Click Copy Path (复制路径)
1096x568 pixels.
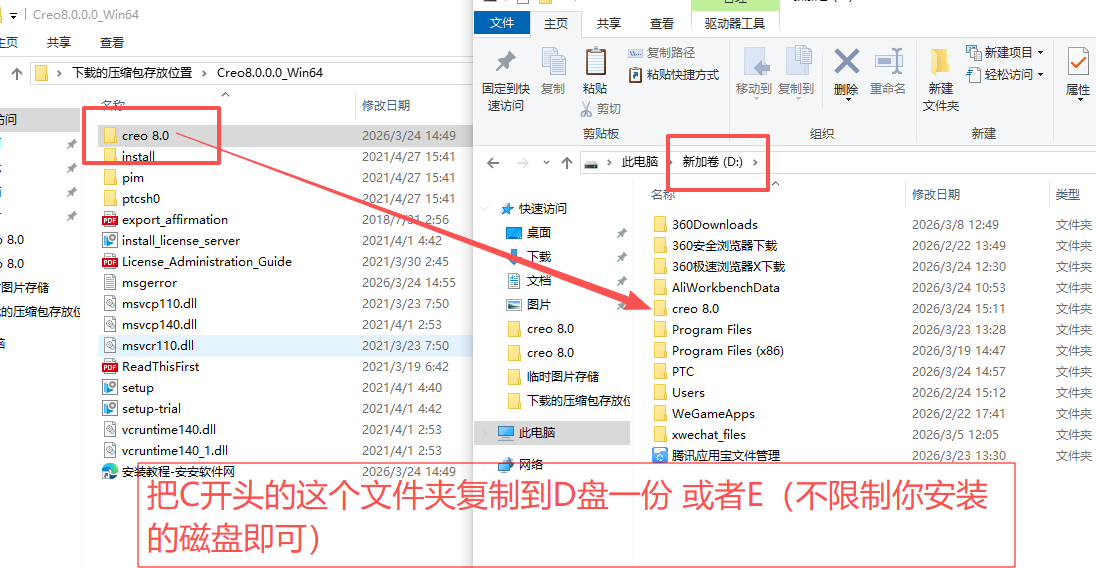pyautogui.click(x=661, y=53)
